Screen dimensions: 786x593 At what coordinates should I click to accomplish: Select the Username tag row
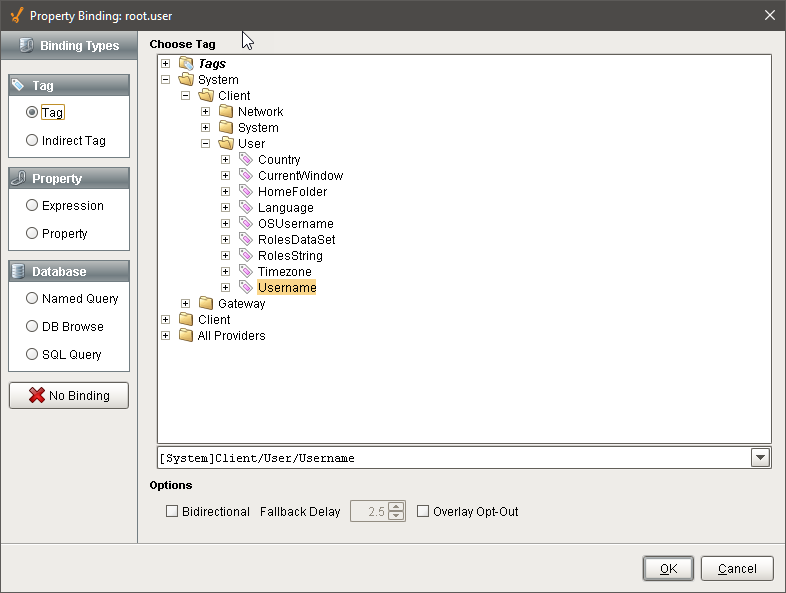coord(287,288)
